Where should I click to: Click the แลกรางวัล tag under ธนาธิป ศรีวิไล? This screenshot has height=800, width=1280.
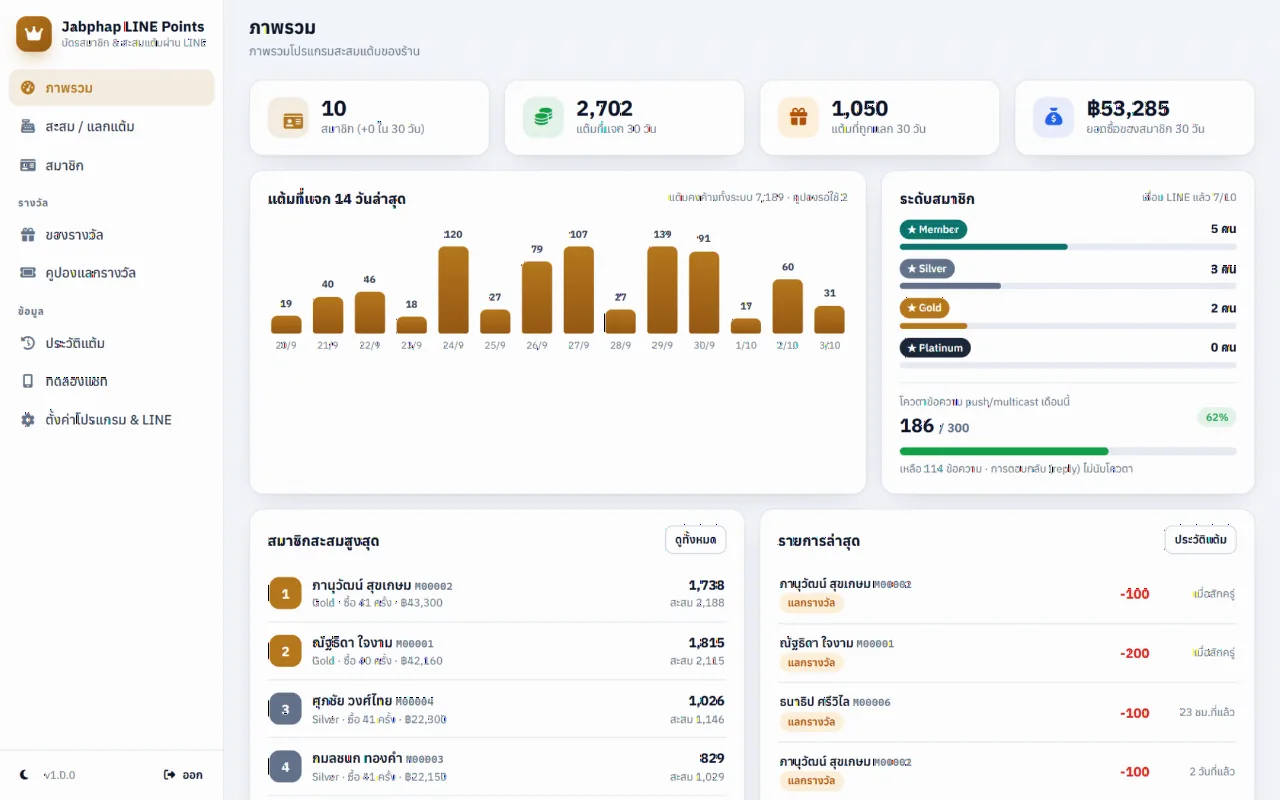click(811, 722)
